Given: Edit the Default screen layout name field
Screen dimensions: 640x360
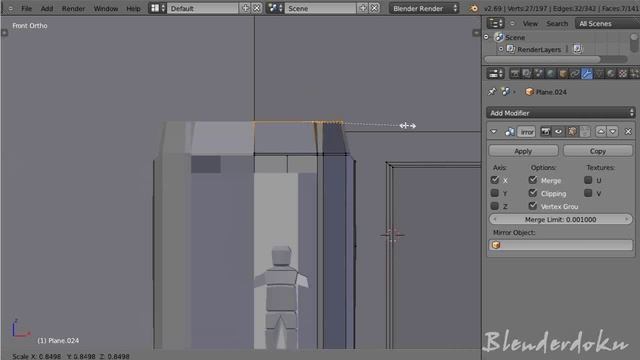Looking at the screenshot, I should coord(203,8).
